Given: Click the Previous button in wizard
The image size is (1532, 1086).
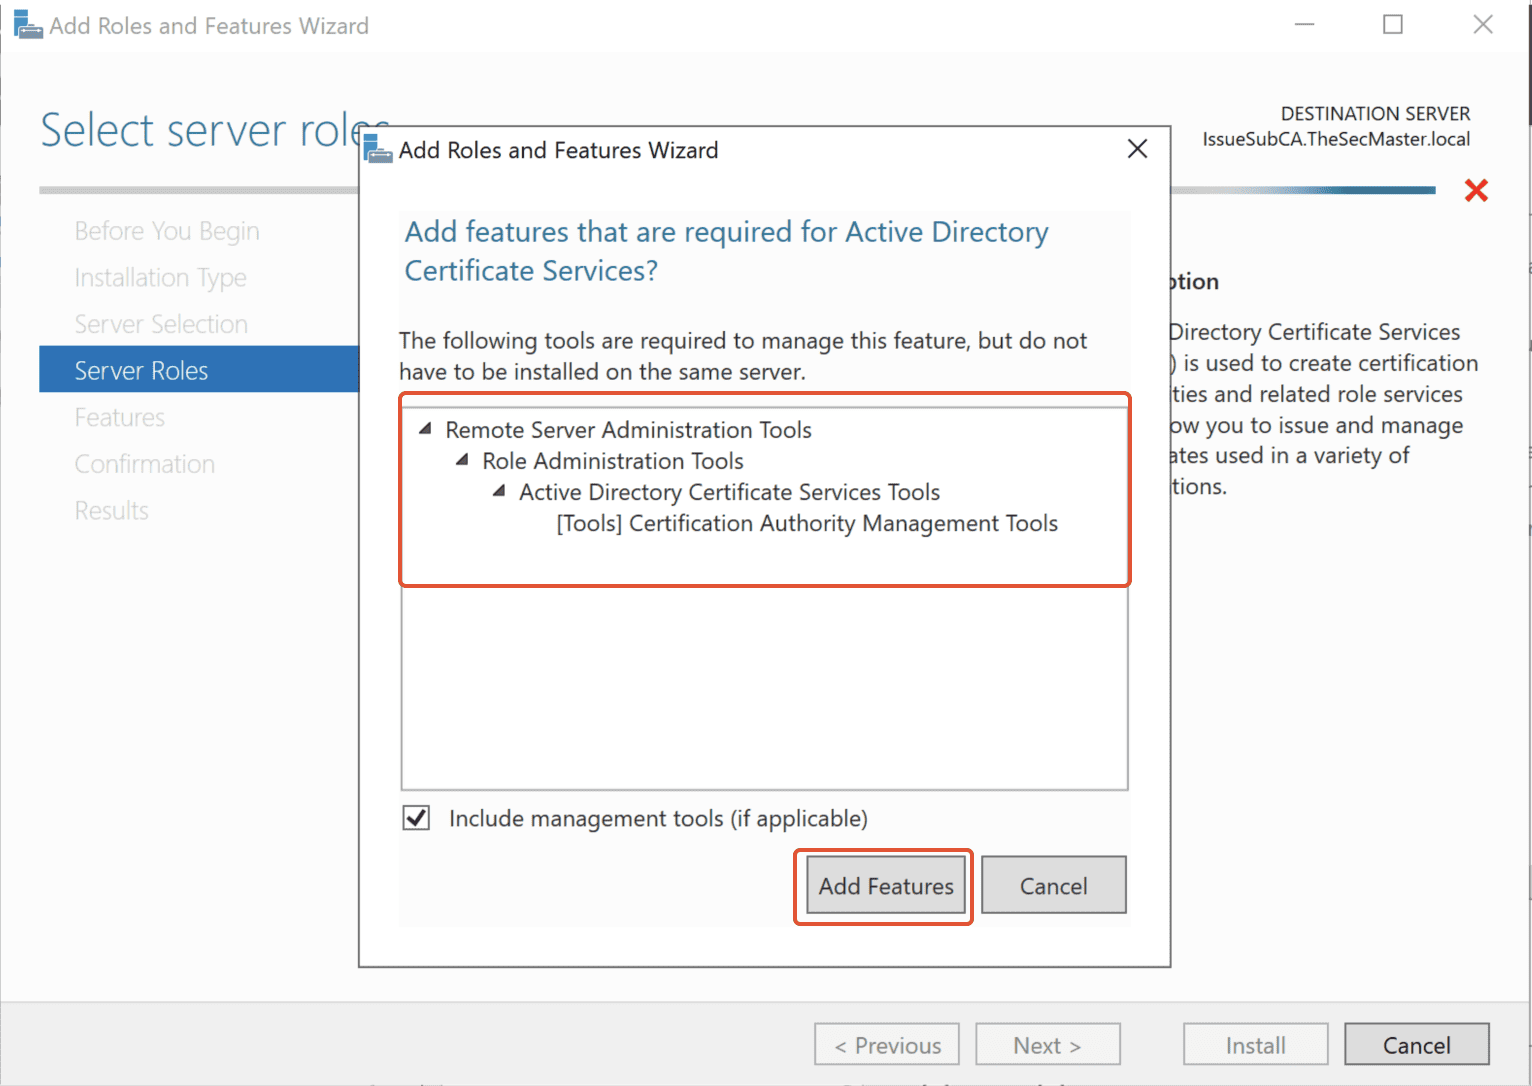Looking at the screenshot, I should tap(887, 1045).
